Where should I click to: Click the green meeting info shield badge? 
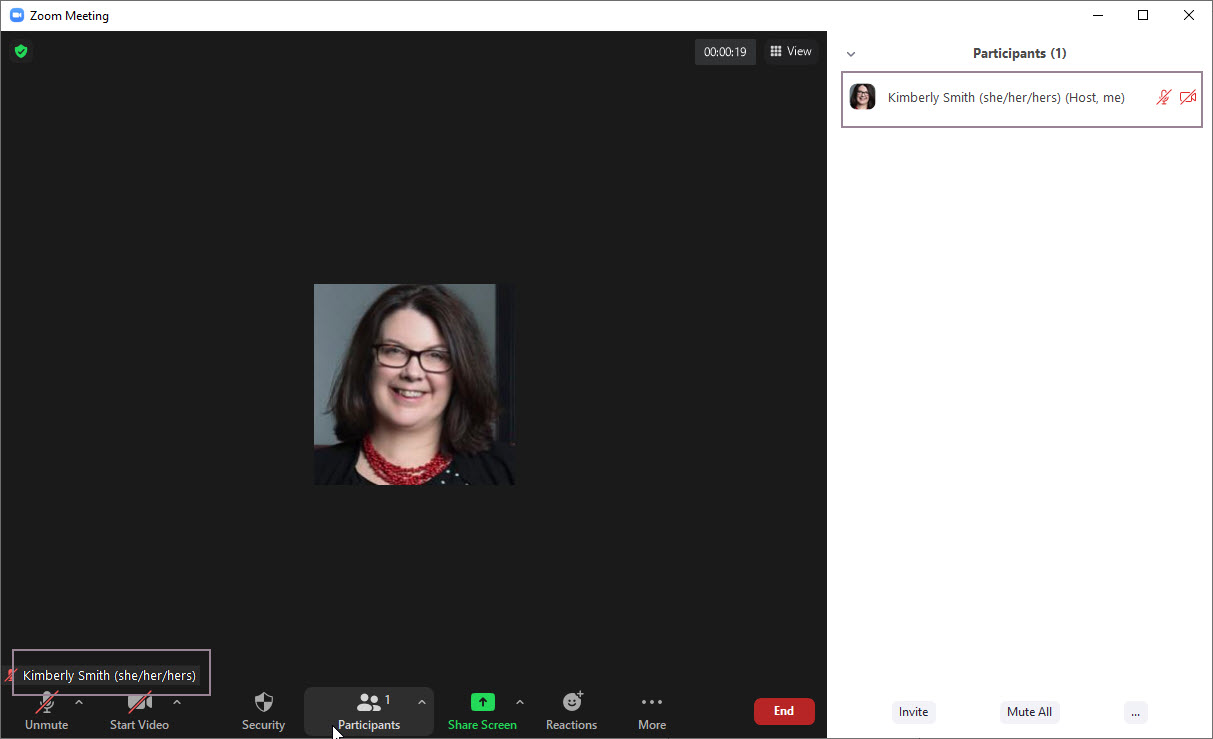click(x=21, y=51)
